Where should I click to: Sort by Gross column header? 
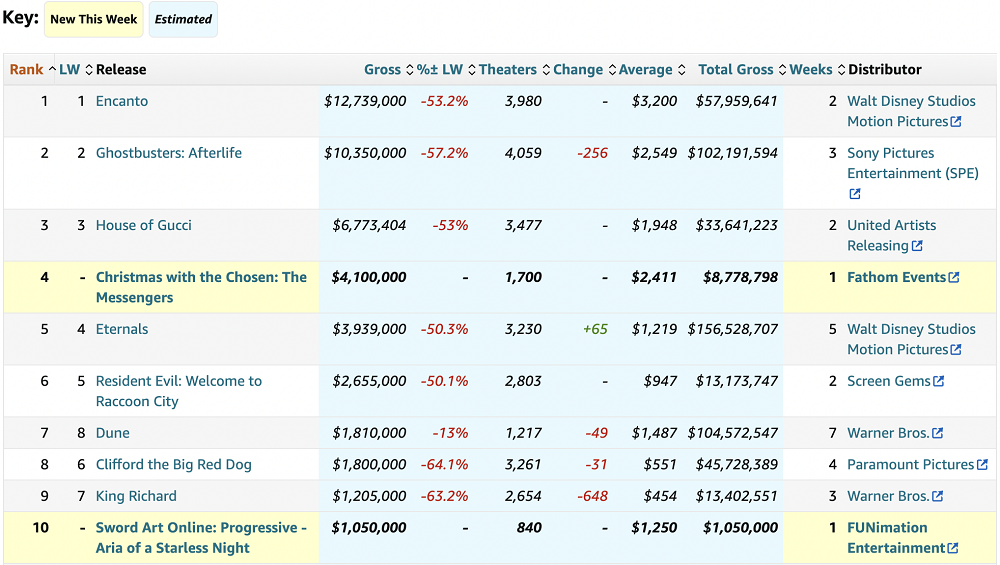382,70
